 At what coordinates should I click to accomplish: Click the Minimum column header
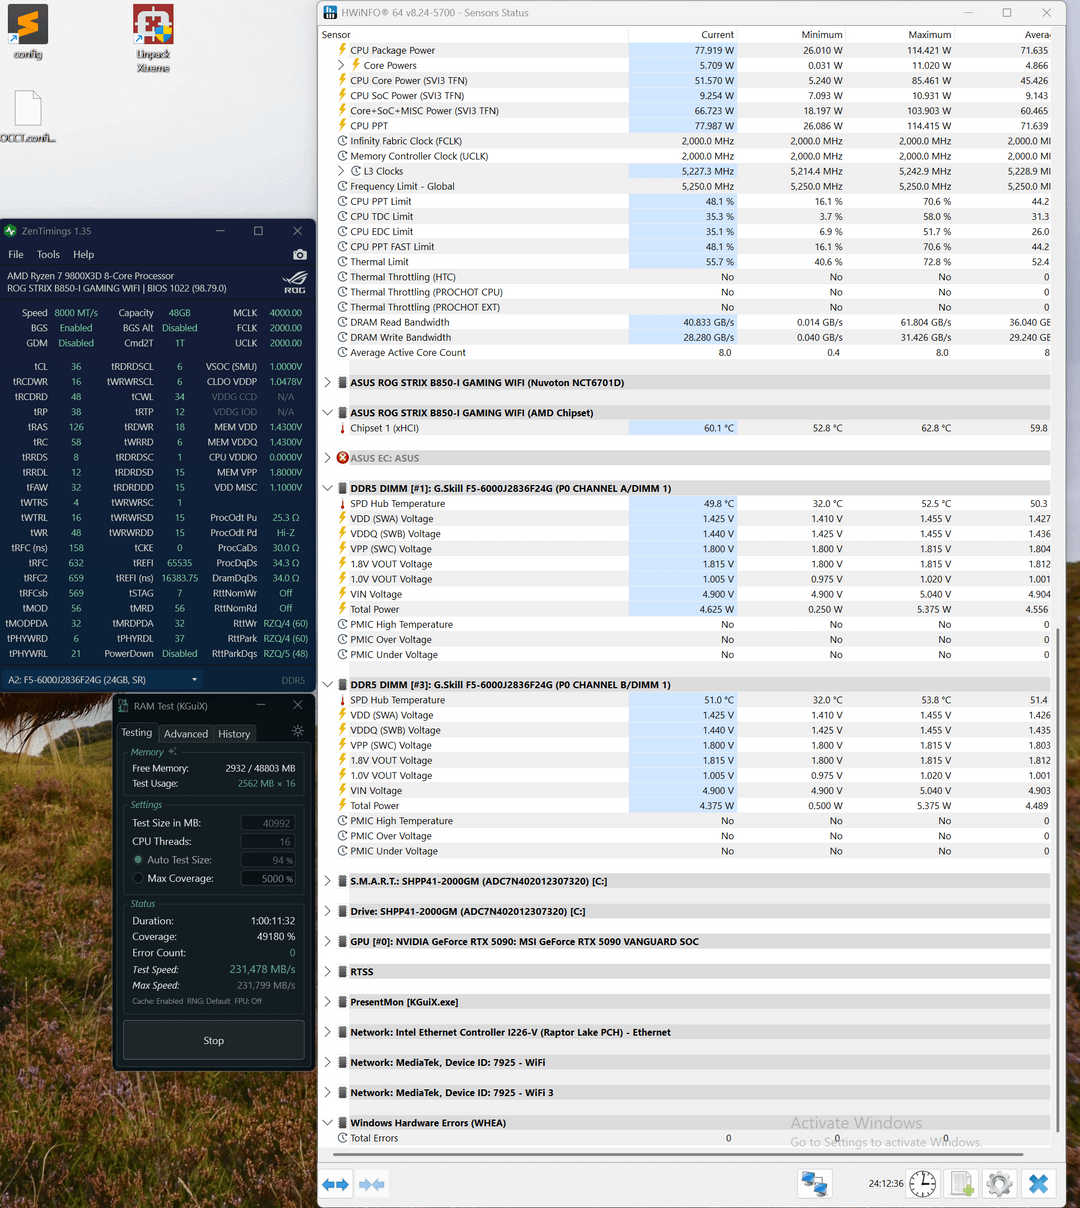coord(792,34)
